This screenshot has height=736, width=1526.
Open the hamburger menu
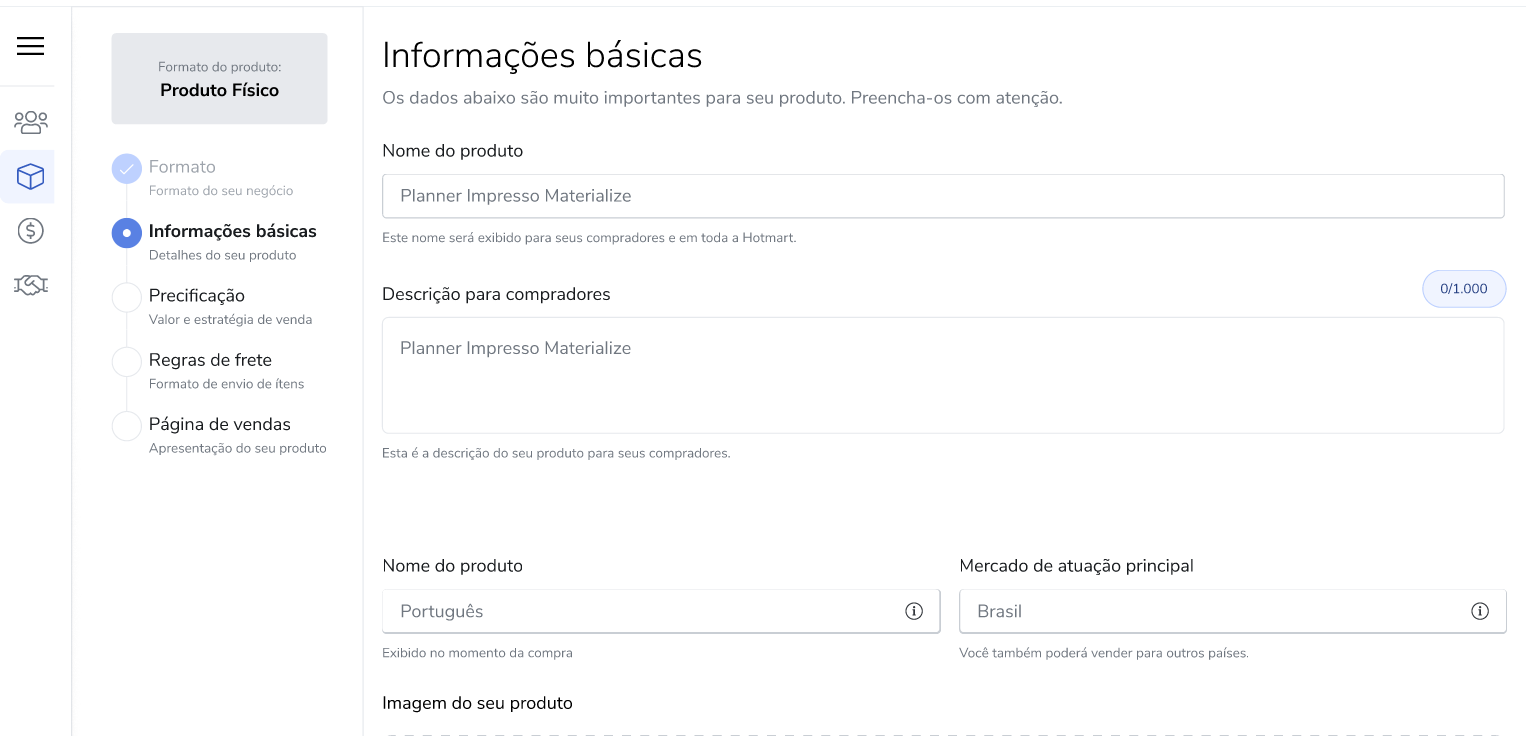30,46
